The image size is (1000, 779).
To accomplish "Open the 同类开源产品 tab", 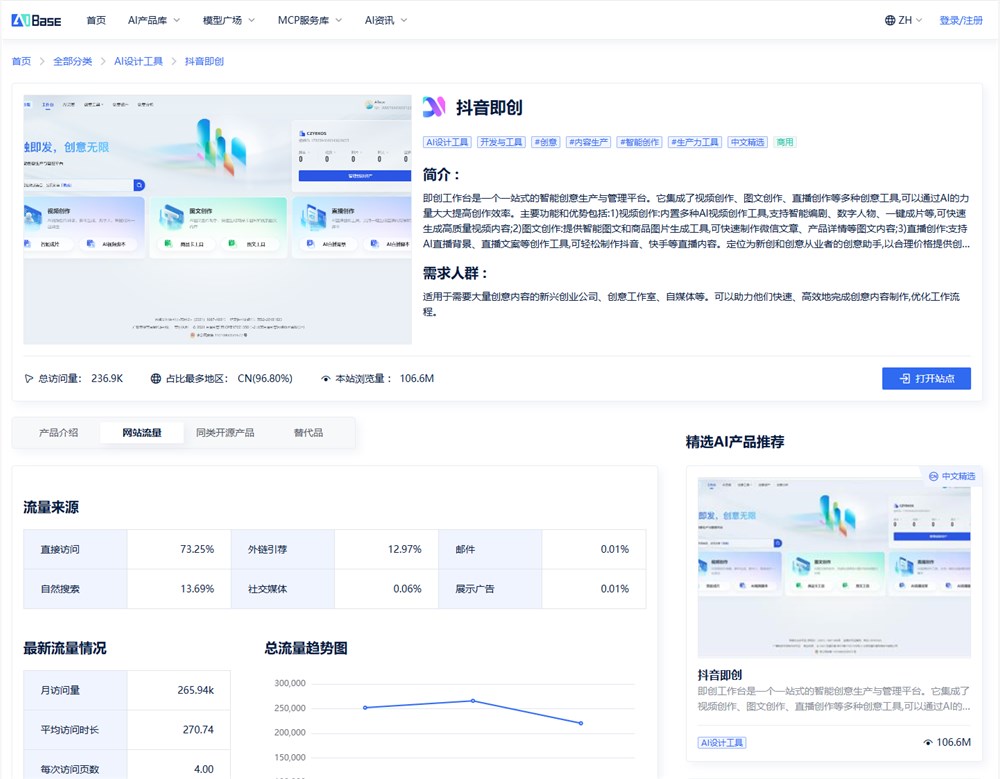I will [225, 433].
